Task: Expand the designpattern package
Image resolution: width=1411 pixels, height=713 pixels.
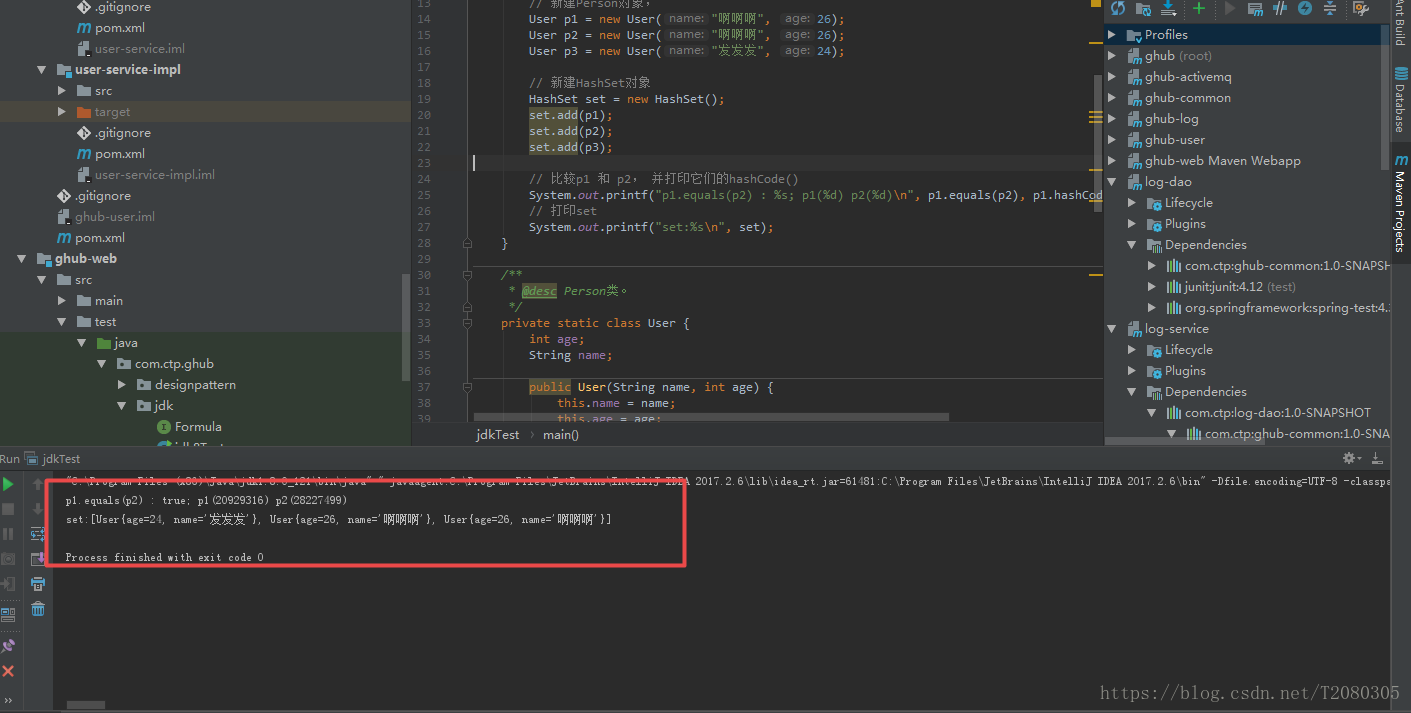Action: pyautogui.click(x=122, y=385)
